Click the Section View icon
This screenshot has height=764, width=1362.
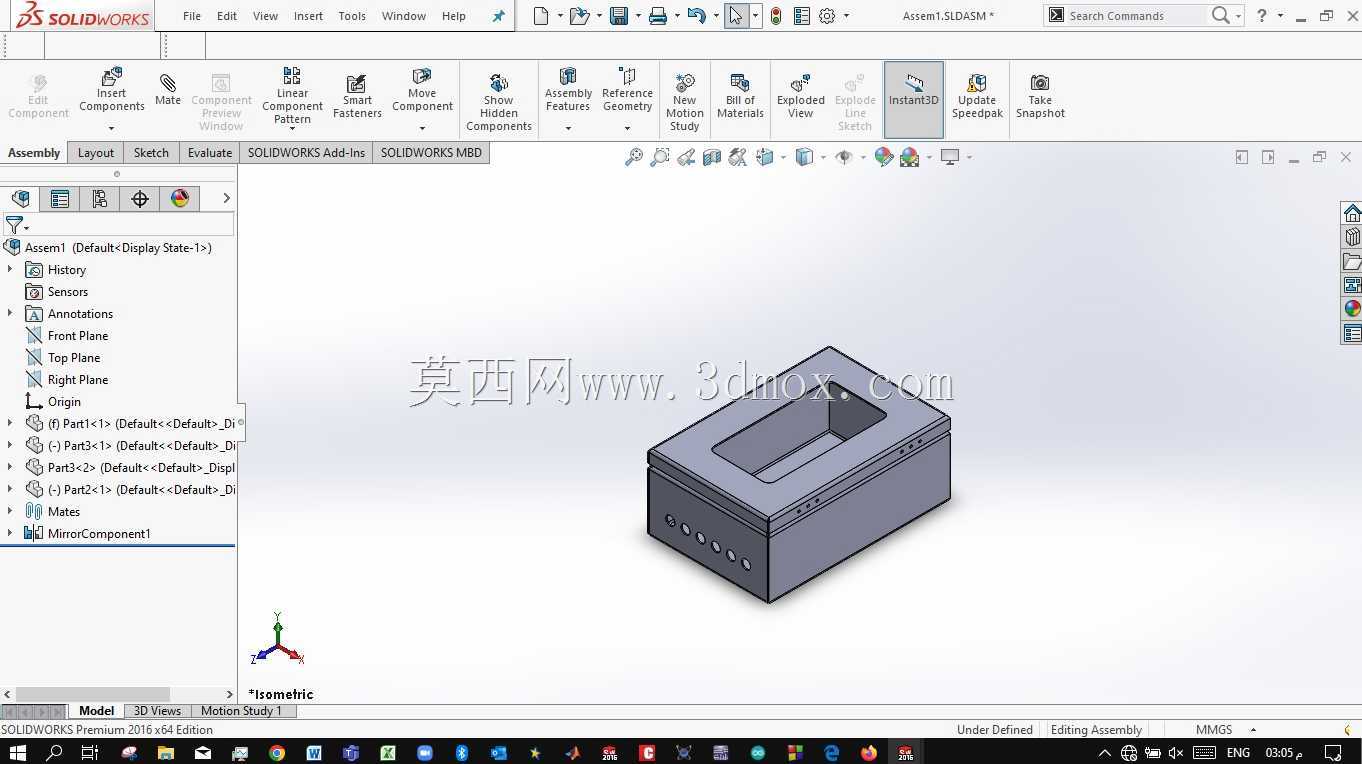click(x=712, y=157)
